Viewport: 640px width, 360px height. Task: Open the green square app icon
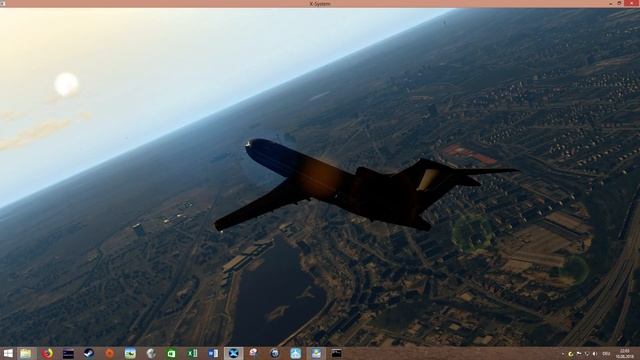click(171, 353)
